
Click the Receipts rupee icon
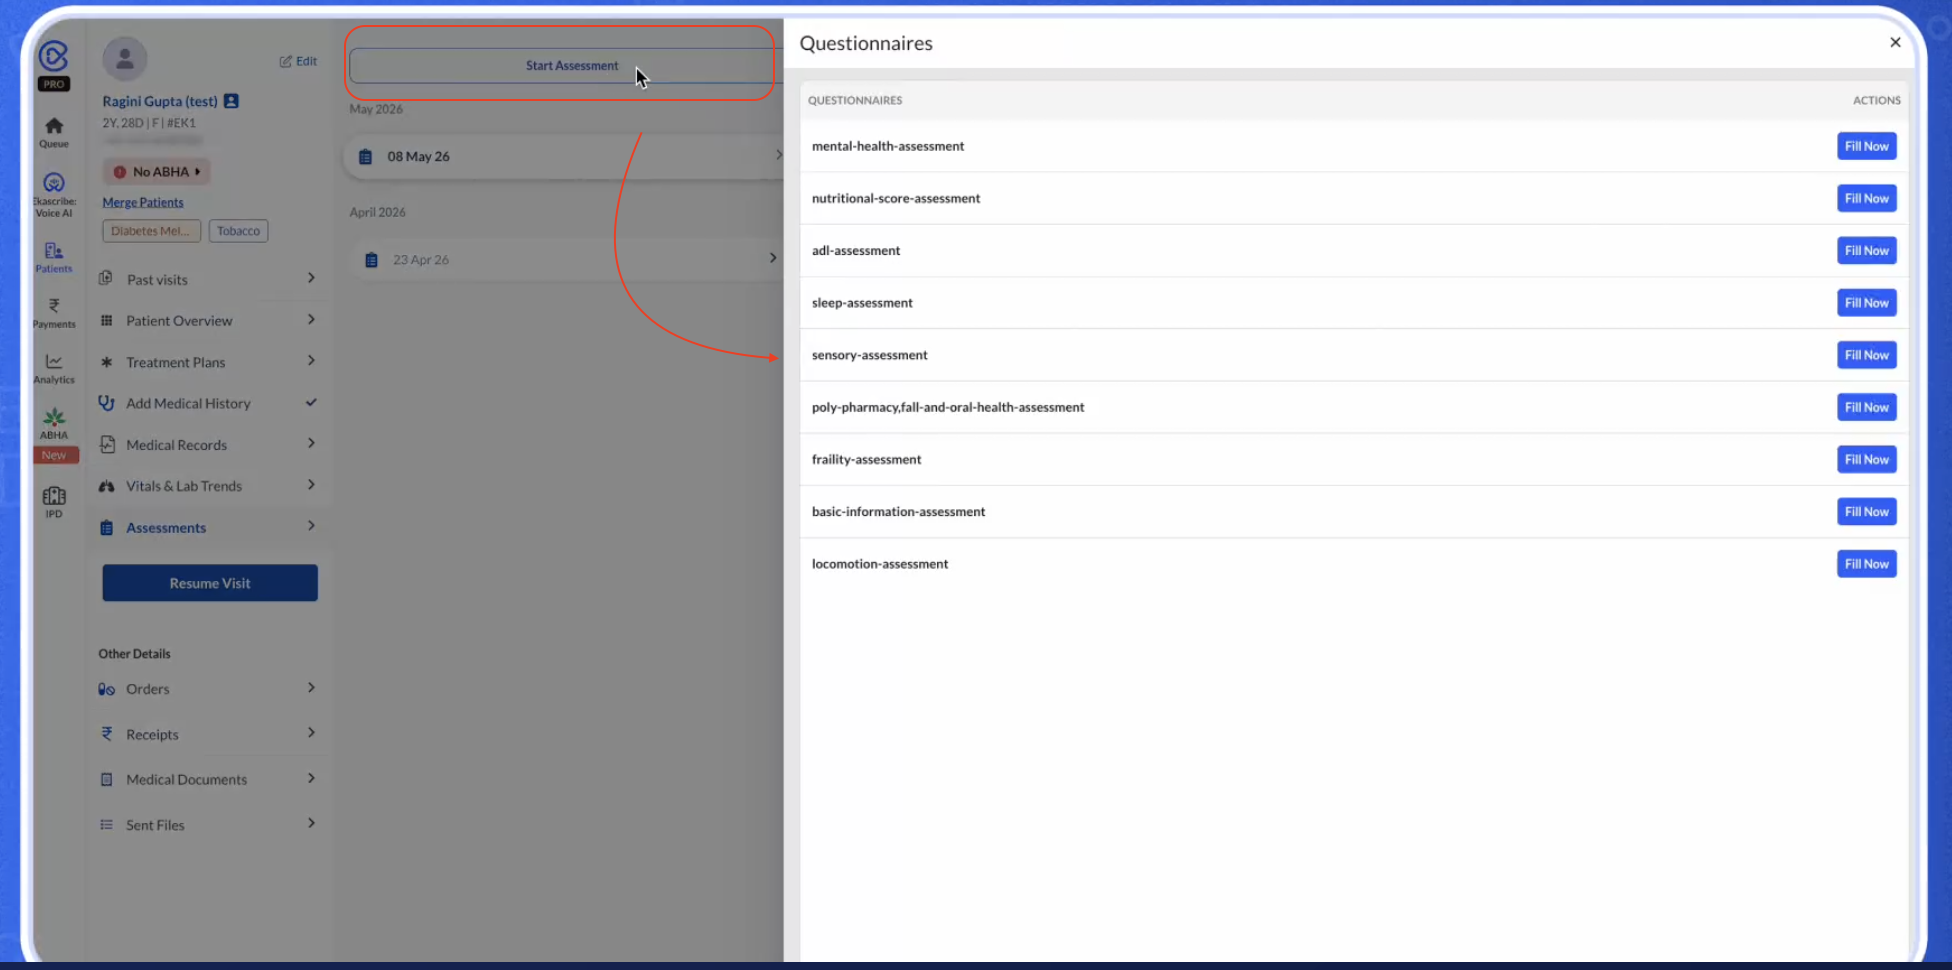click(x=106, y=734)
